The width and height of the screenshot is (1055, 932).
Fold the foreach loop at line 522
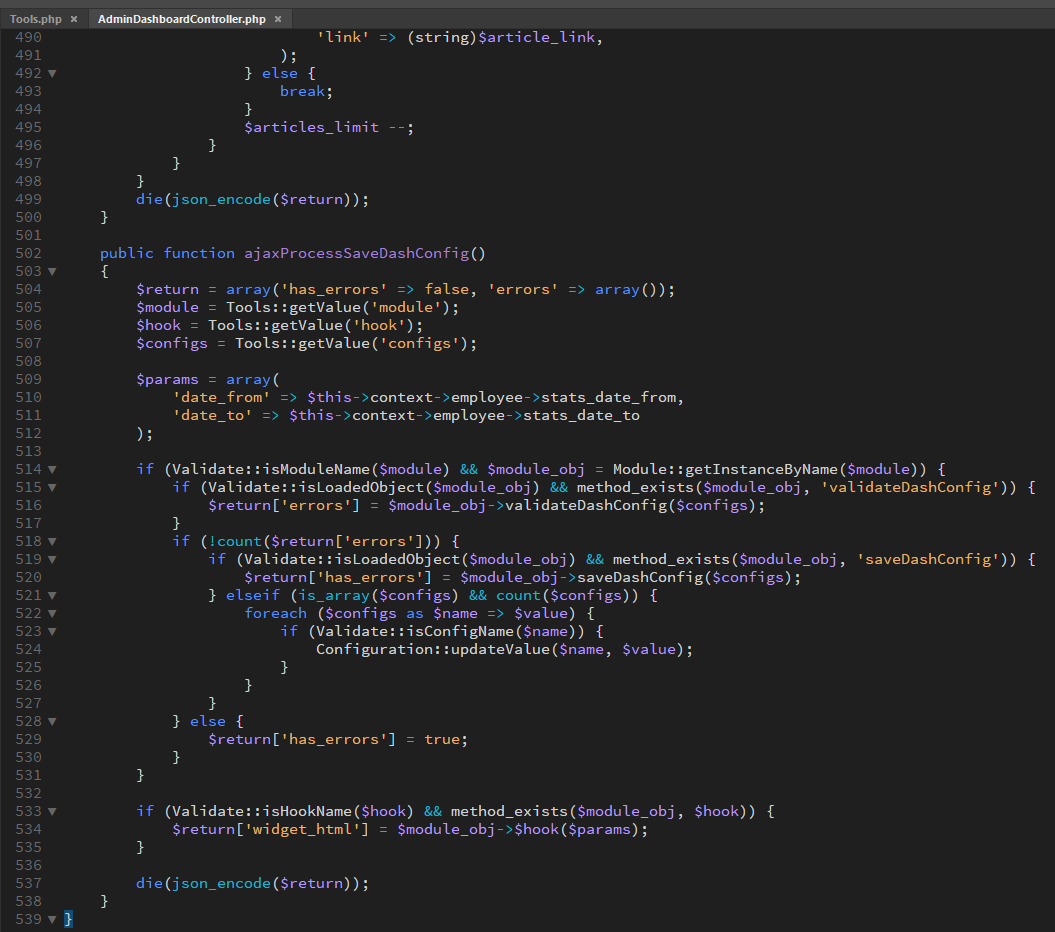tap(52, 614)
